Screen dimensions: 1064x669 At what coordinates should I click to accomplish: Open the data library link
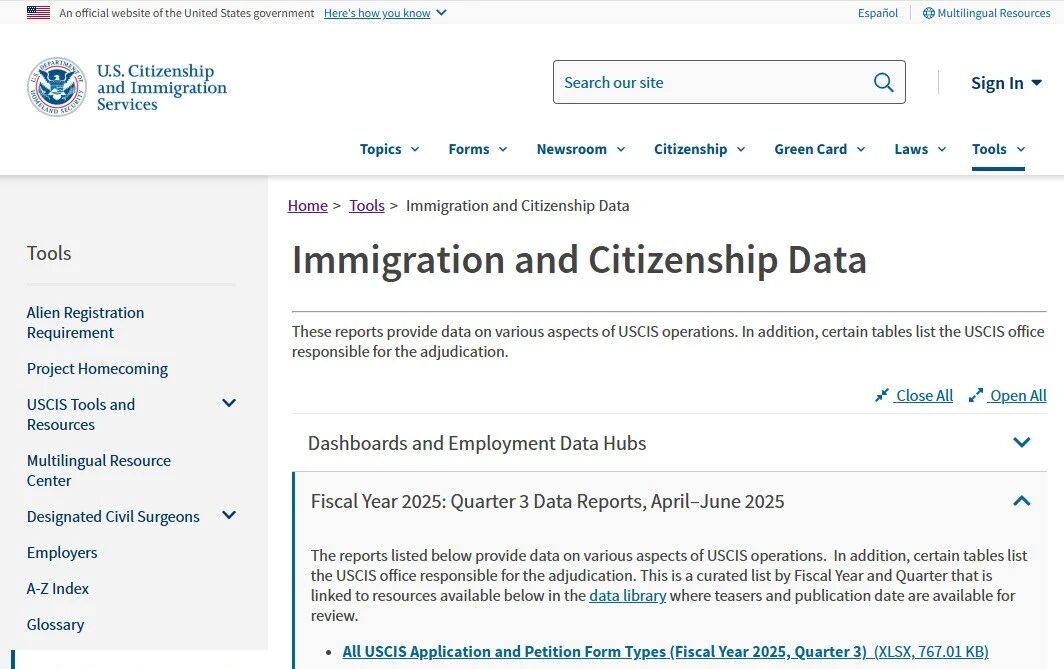tap(627, 596)
